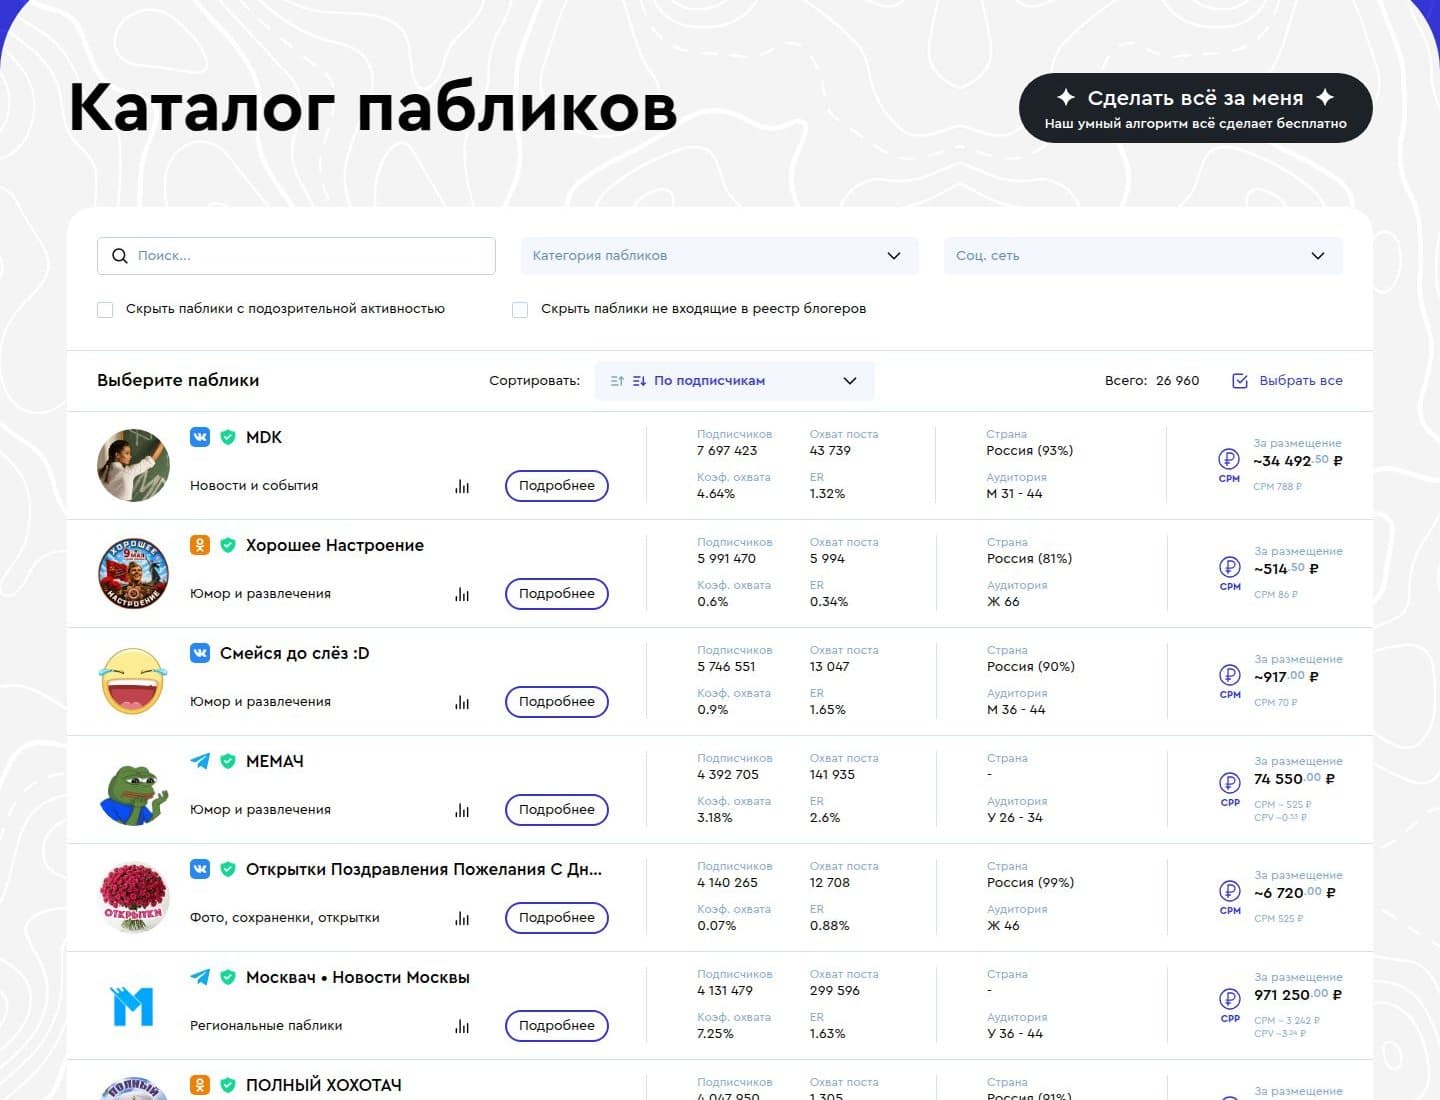The width and height of the screenshot is (1440, 1100).
Task: Click the 74 550 ₽ placement price
Action: [x=1295, y=779]
